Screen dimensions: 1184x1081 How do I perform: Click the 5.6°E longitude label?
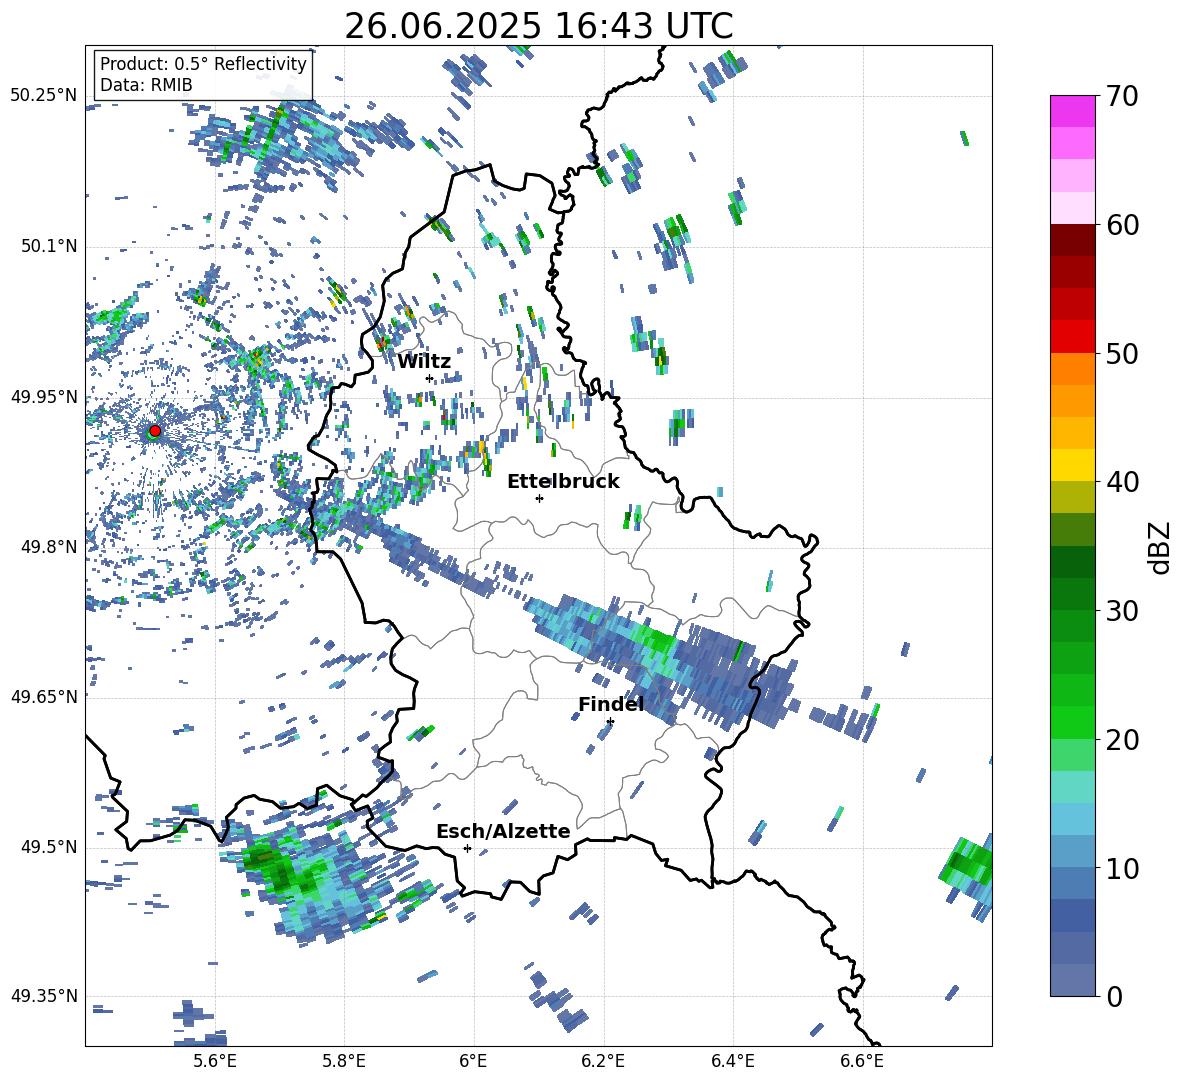pos(215,1061)
